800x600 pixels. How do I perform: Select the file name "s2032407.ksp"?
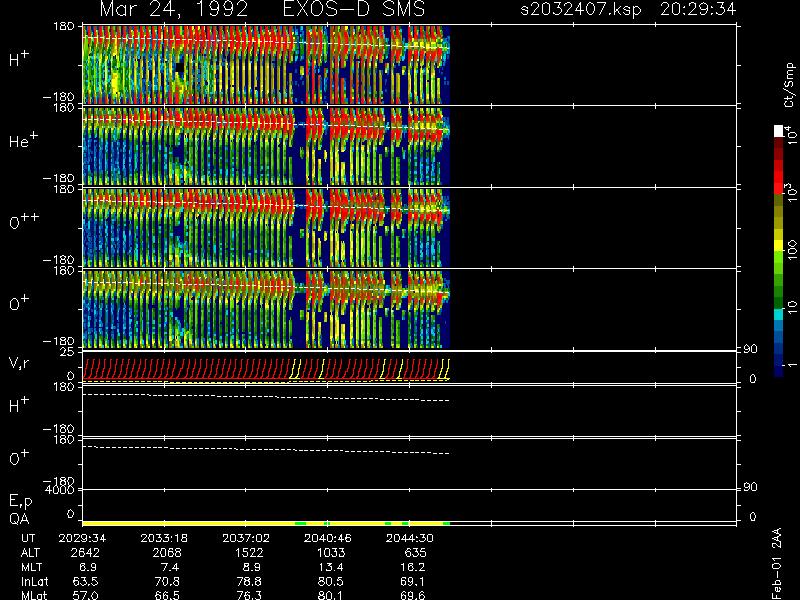581,9
